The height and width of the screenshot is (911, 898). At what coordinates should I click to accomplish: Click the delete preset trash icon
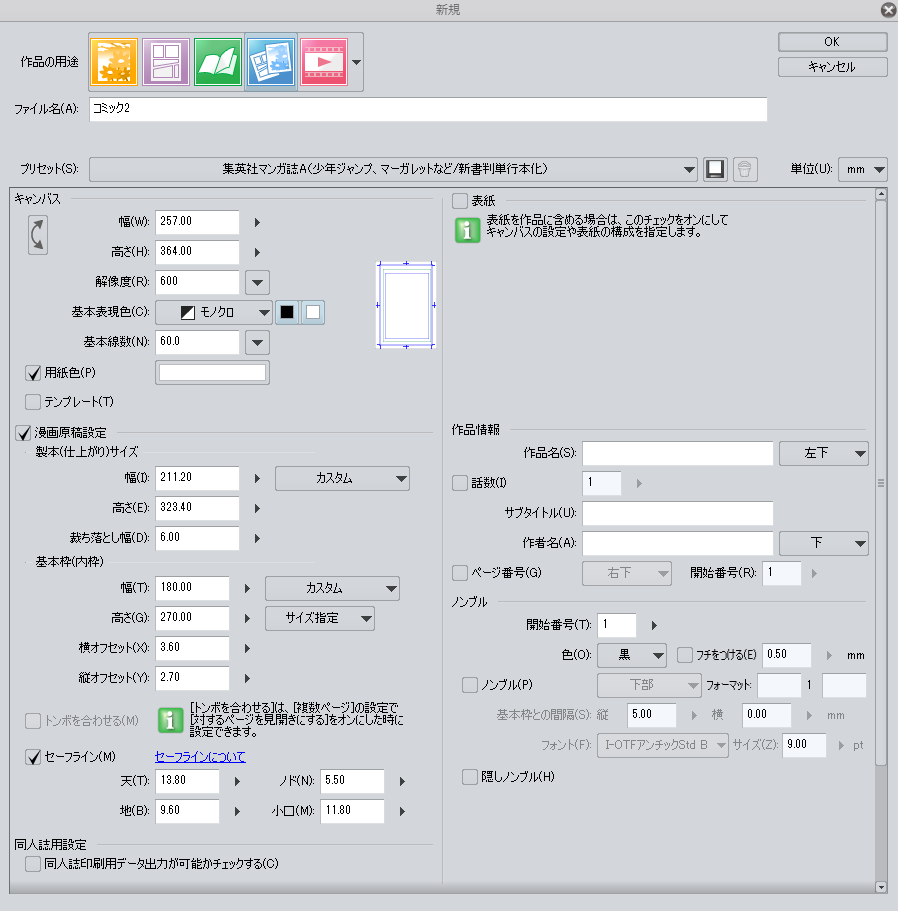pyautogui.click(x=745, y=169)
